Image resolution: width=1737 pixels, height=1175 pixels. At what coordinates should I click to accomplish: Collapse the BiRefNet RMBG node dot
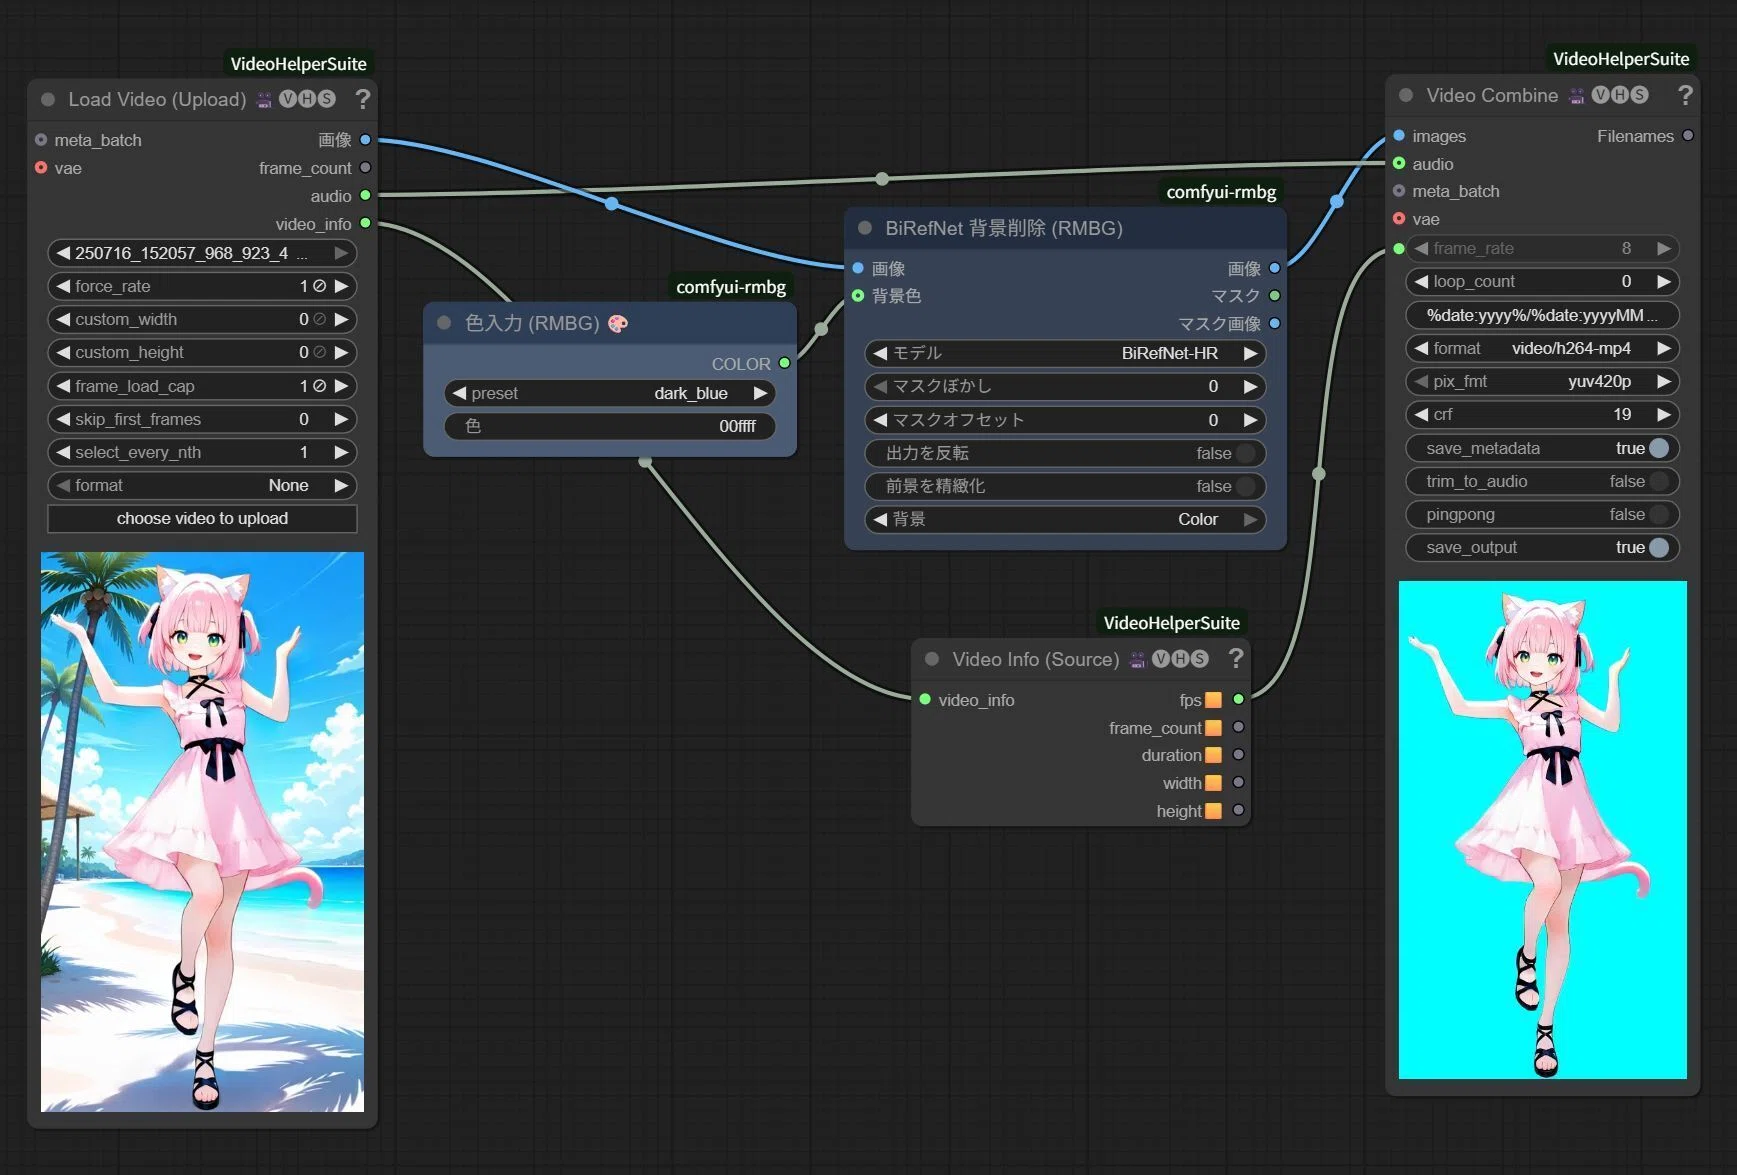[865, 228]
